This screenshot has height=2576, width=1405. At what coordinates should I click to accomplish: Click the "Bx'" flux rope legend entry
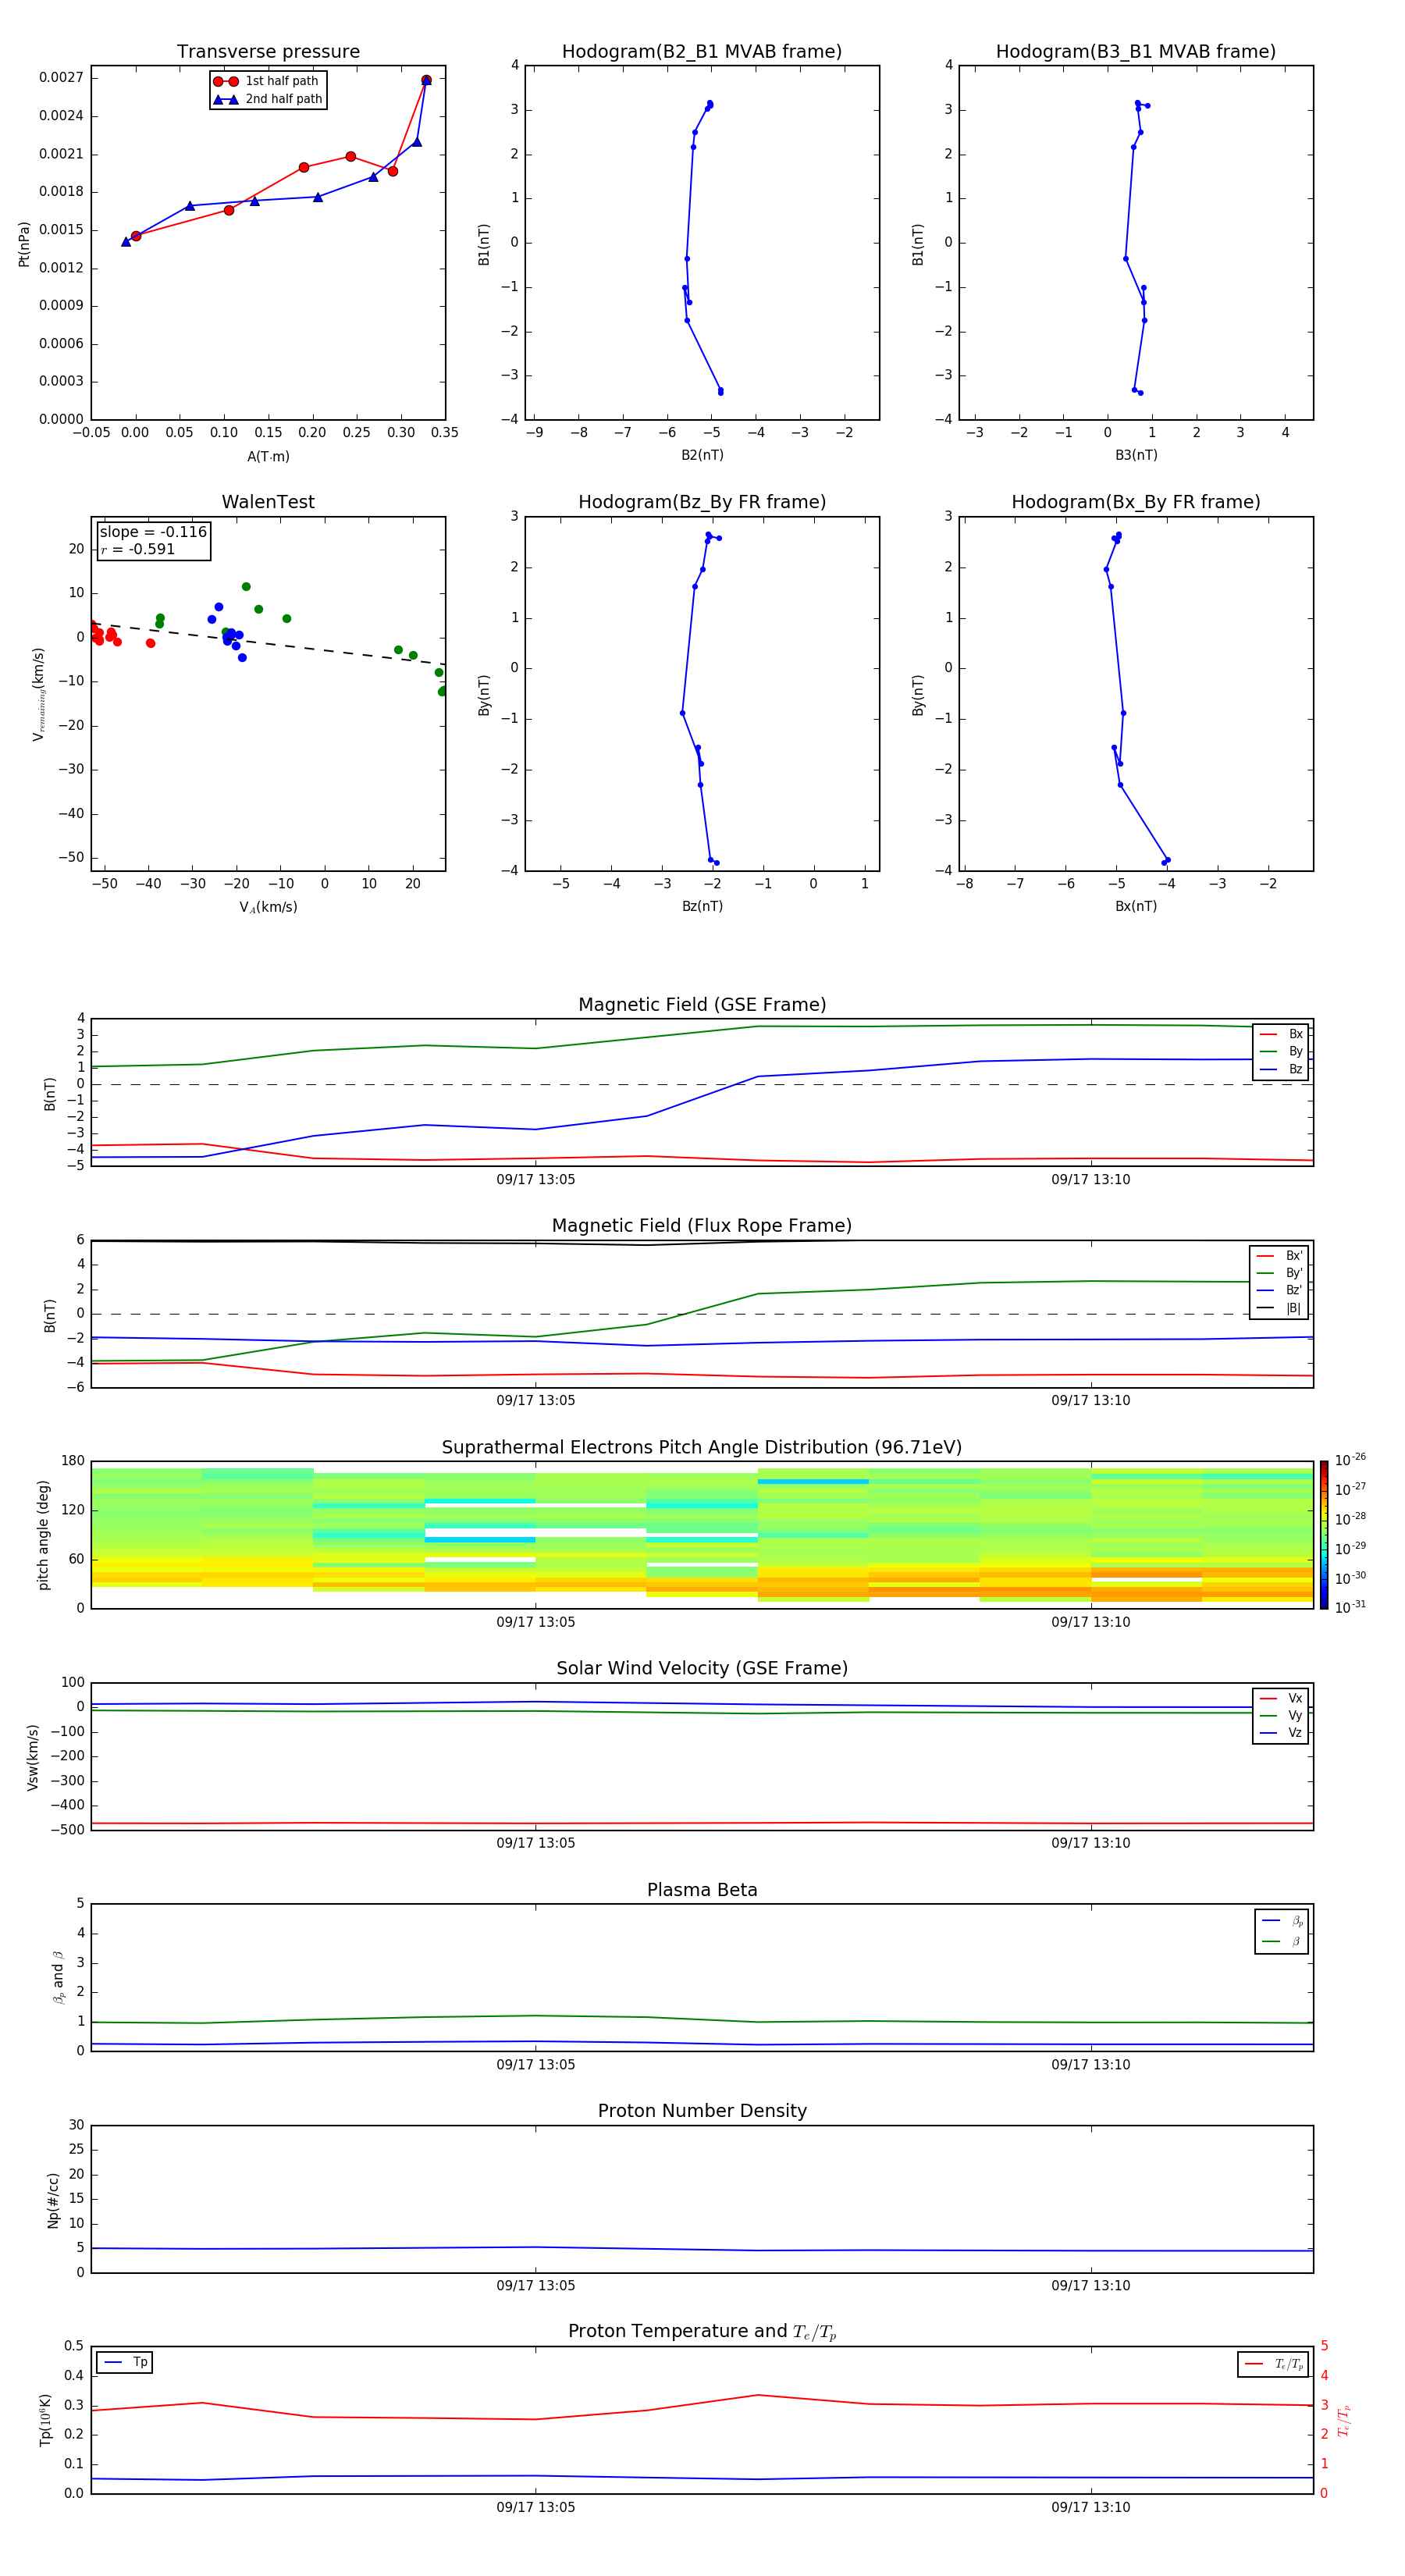pyautogui.click(x=1281, y=1256)
